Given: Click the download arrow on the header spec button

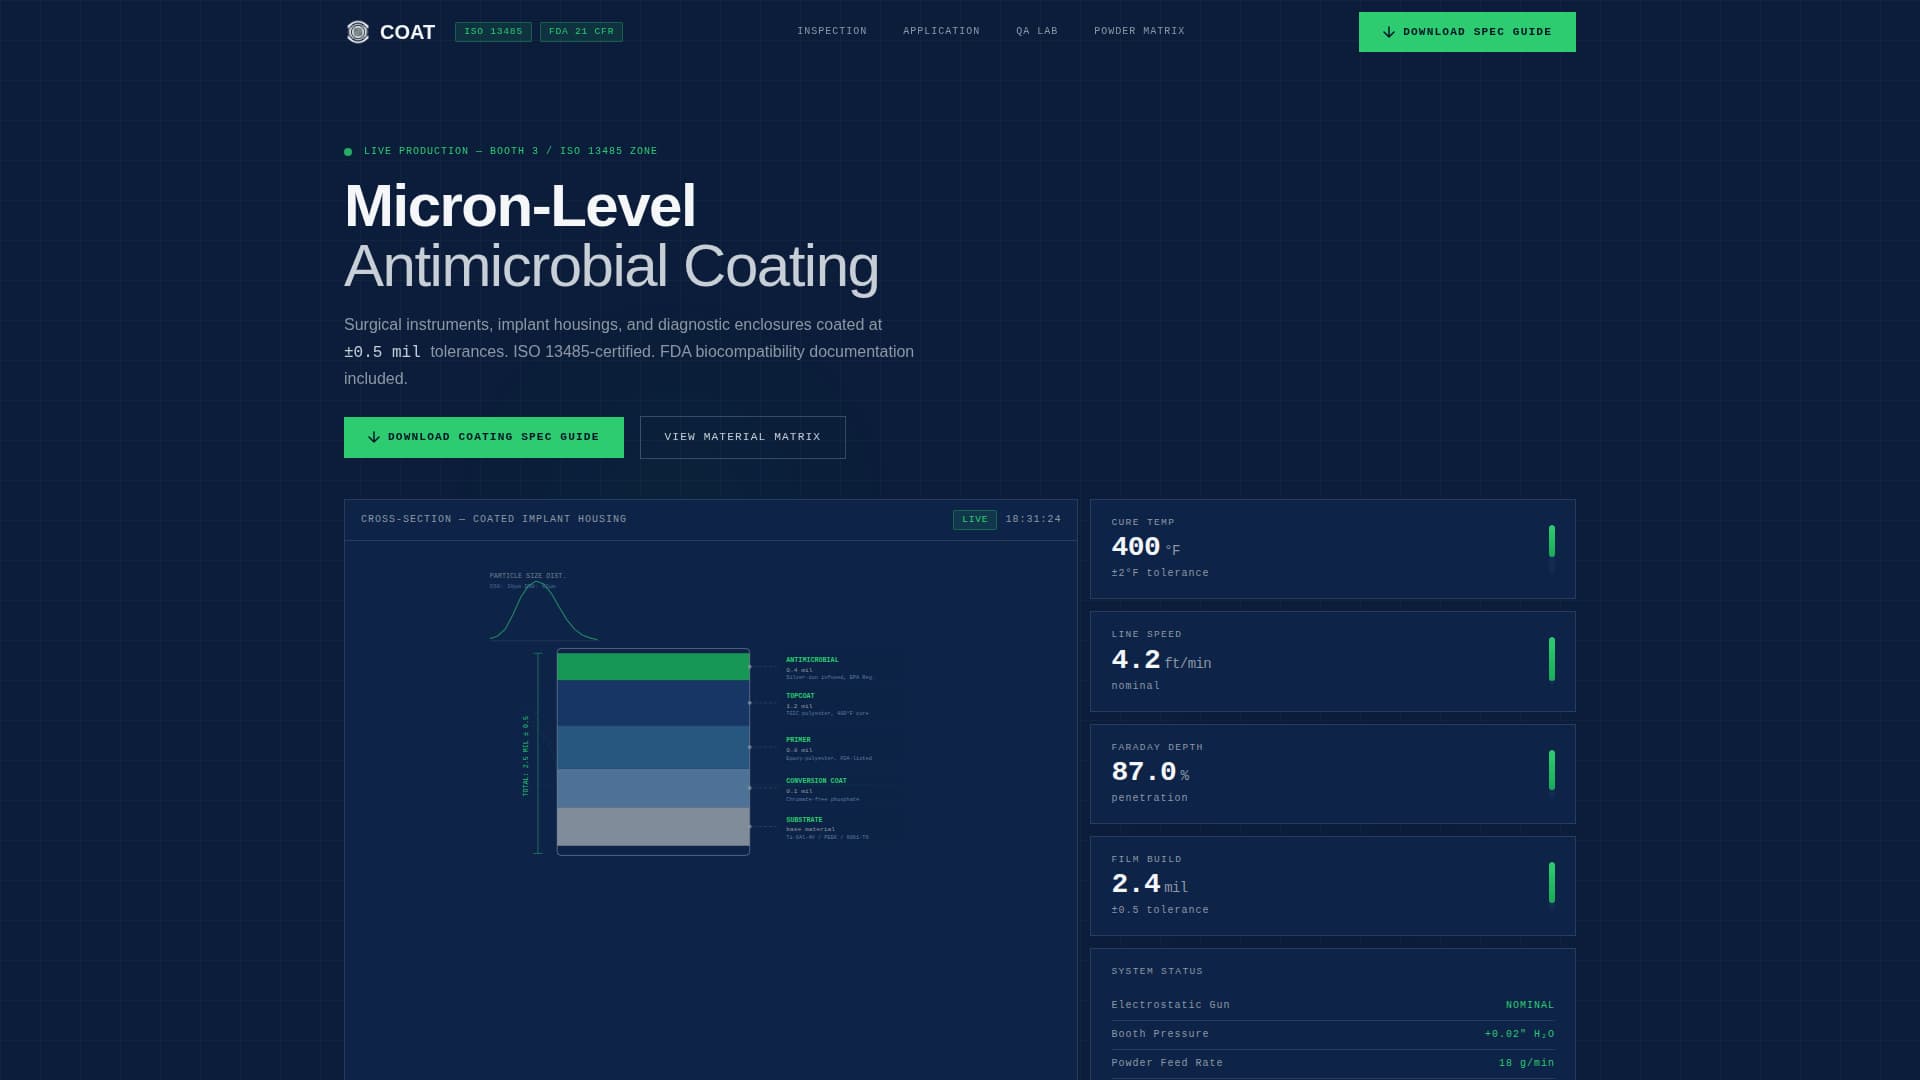Looking at the screenshot, I should [x=1388, y=31].
